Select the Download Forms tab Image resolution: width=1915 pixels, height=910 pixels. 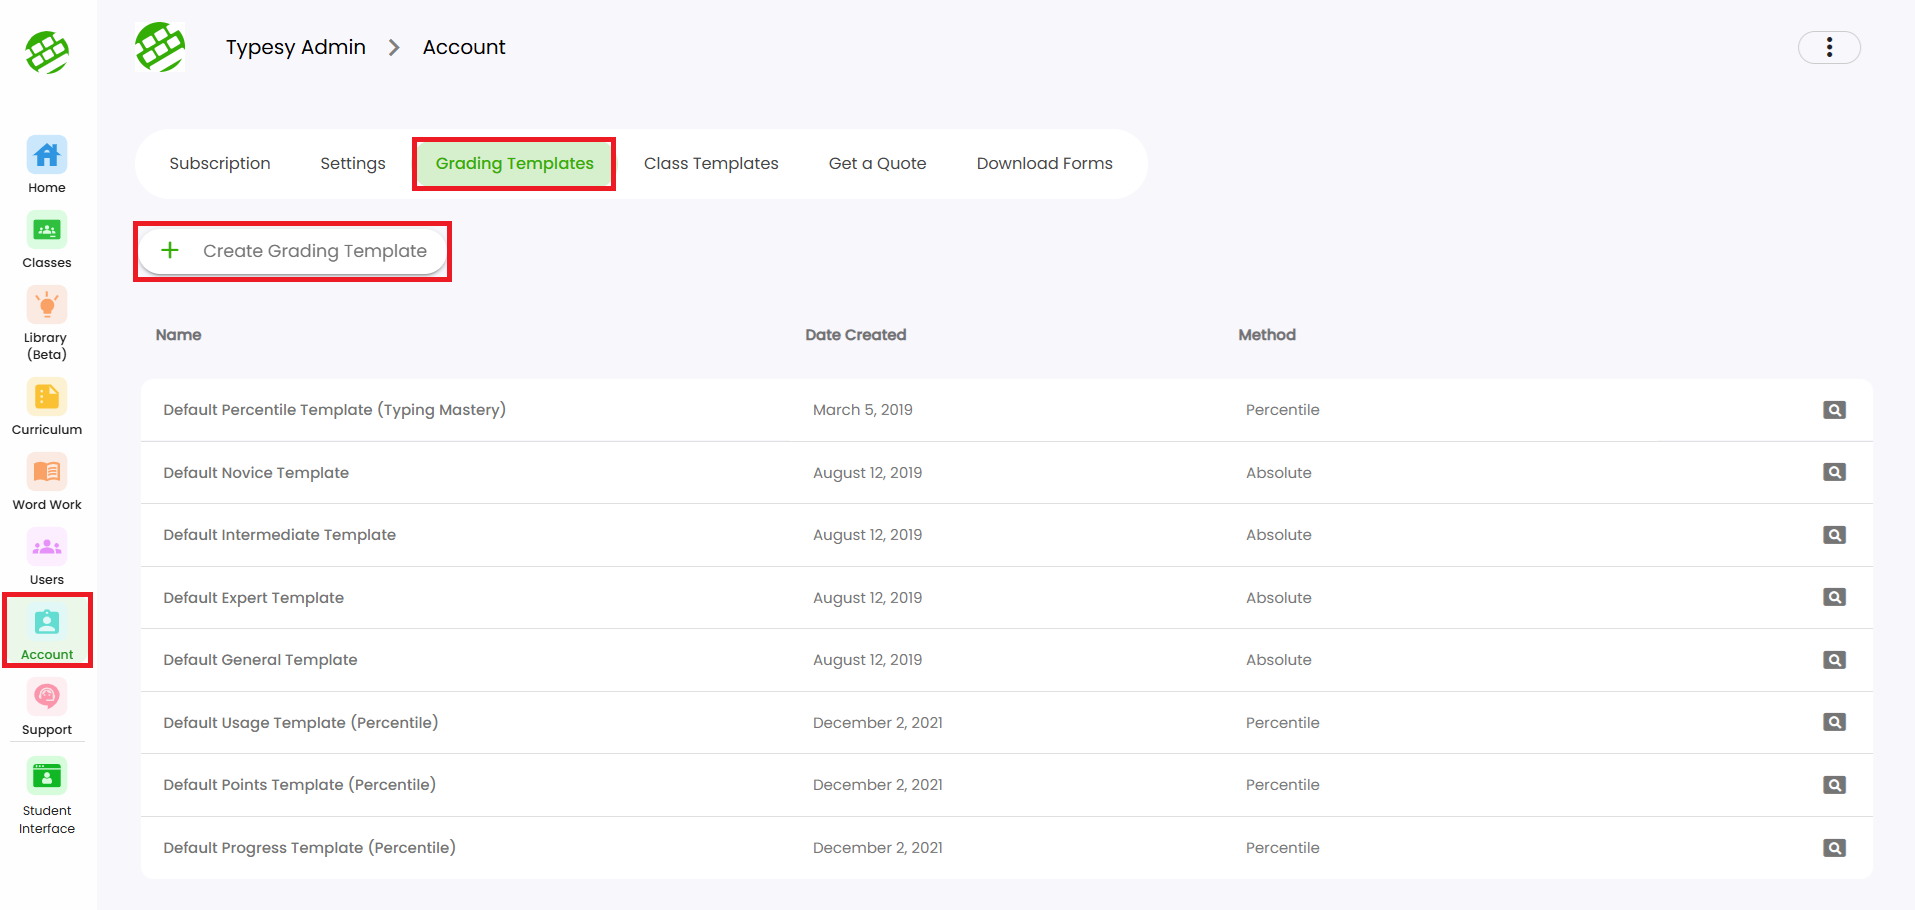(1044, 163)
